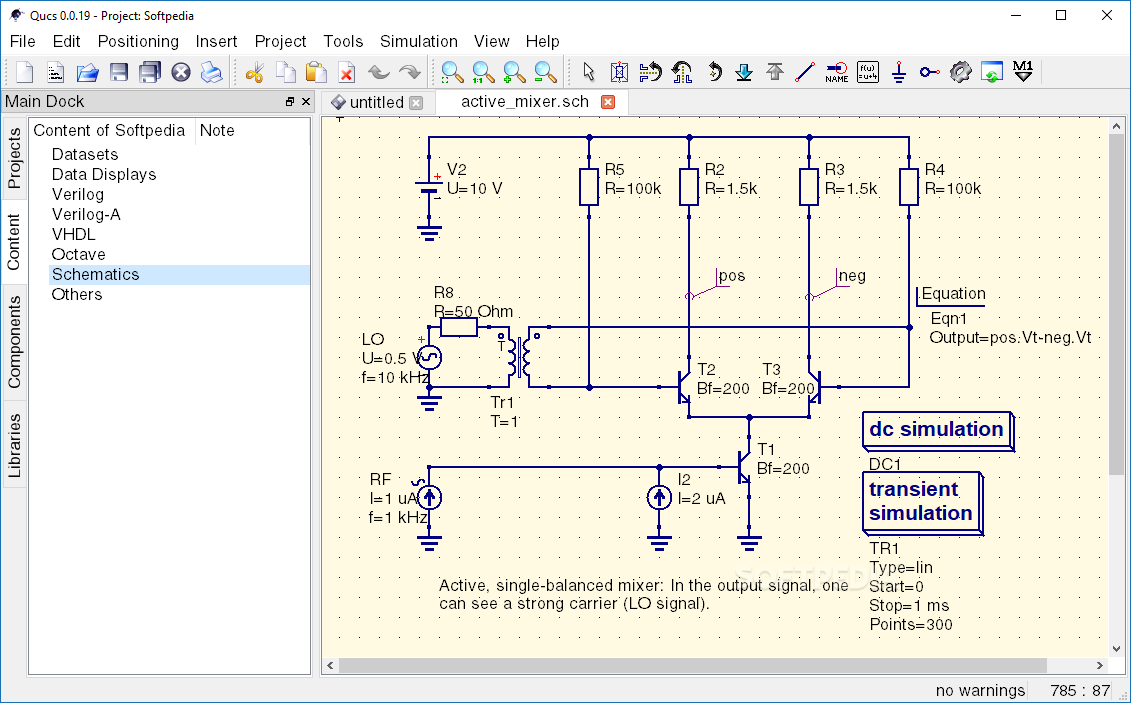The height and width of the screenshot is (703, 1131).
Task: Click the zoom in magnifier icon
Action: [514, 72]
